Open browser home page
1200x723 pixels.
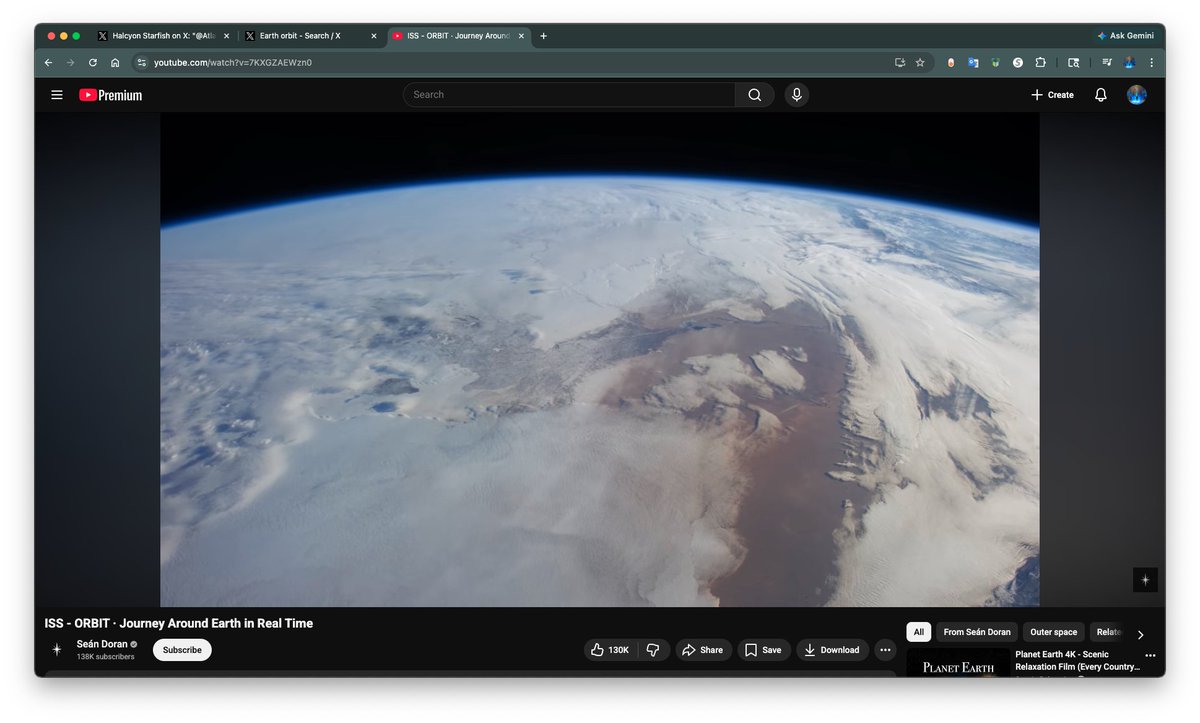[115, 62]
